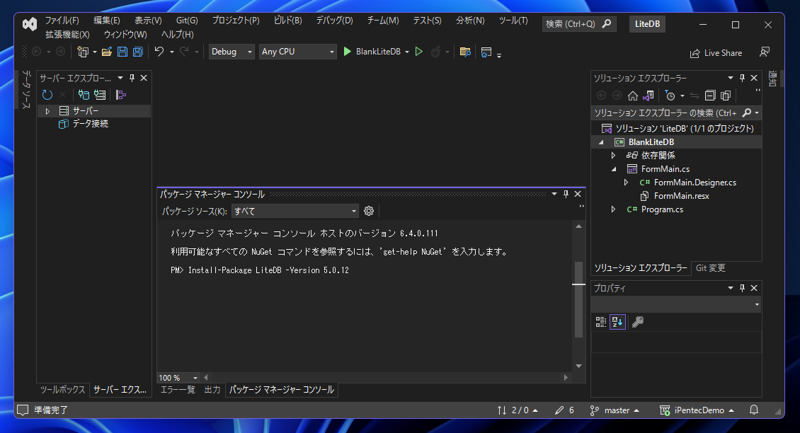Click the Redo arrow icon
800x433 pixels.
tap(184, 52)
